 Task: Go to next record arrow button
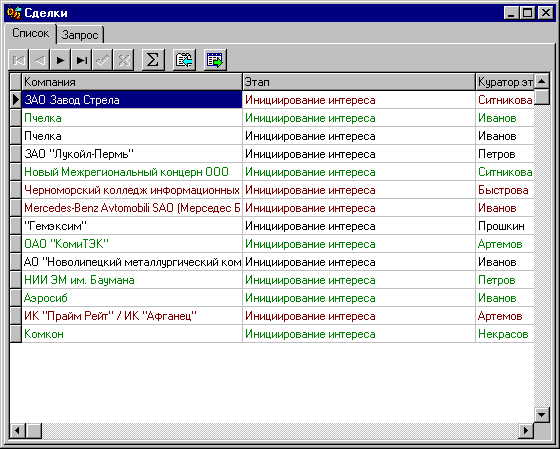(60, 60)
